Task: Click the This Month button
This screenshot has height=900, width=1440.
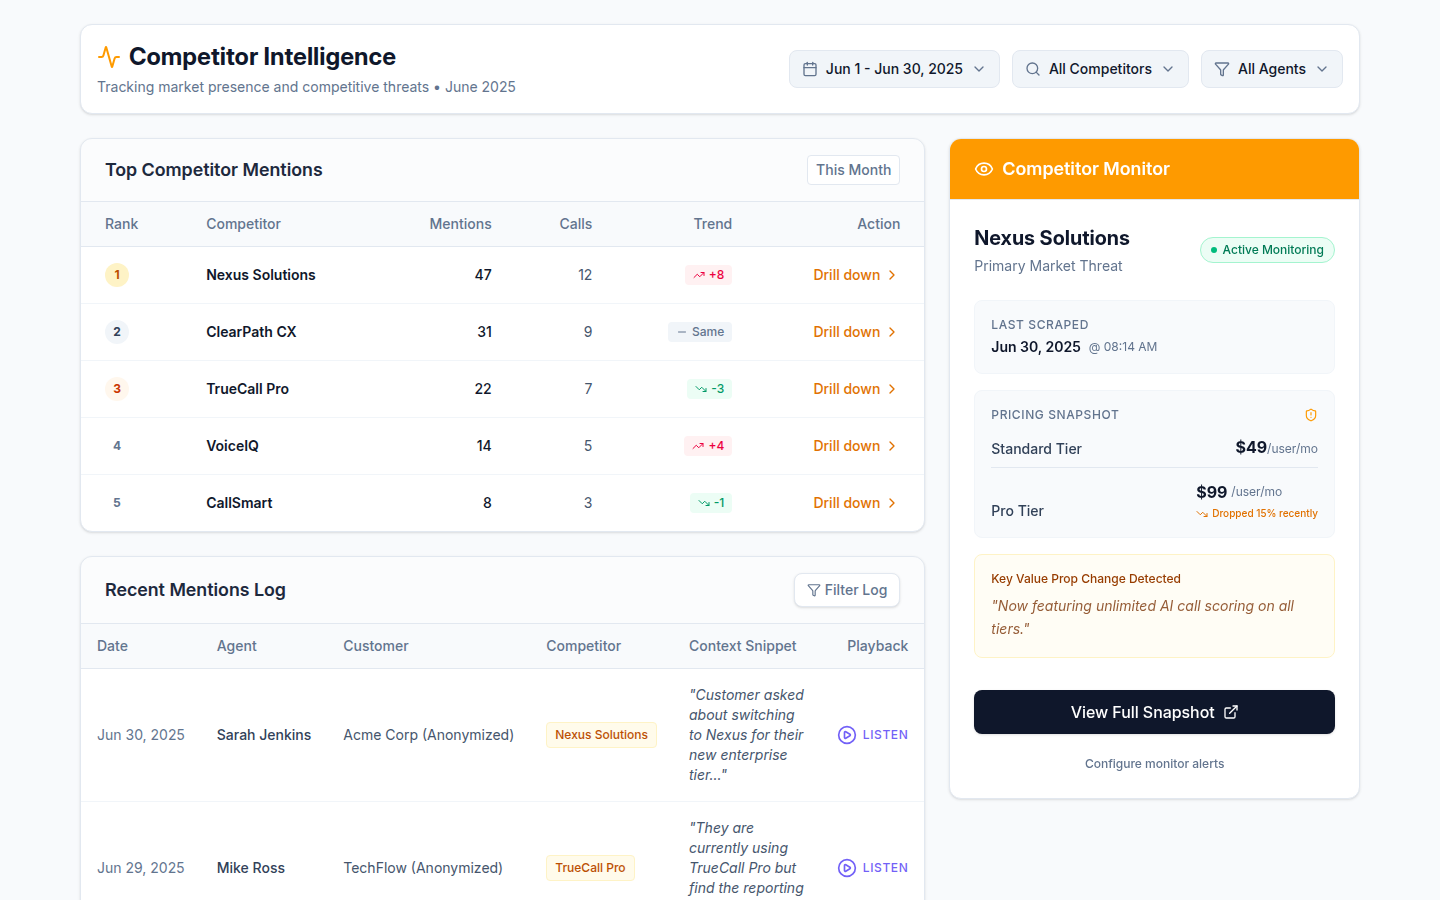Action: click(x=853, y=170)
